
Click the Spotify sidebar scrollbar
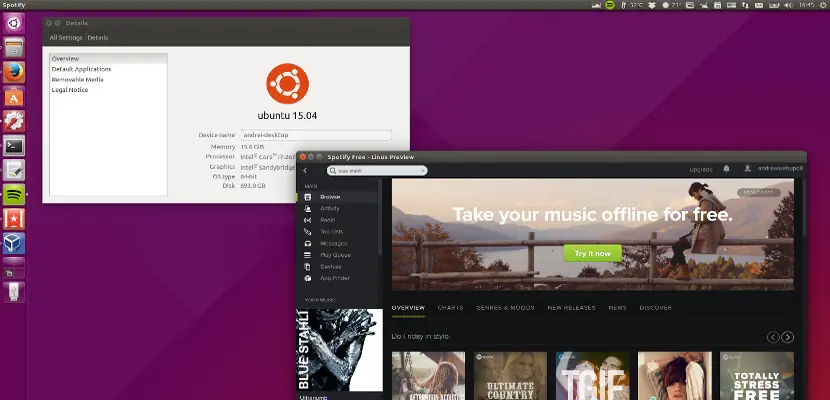click(x=380, y=217)
